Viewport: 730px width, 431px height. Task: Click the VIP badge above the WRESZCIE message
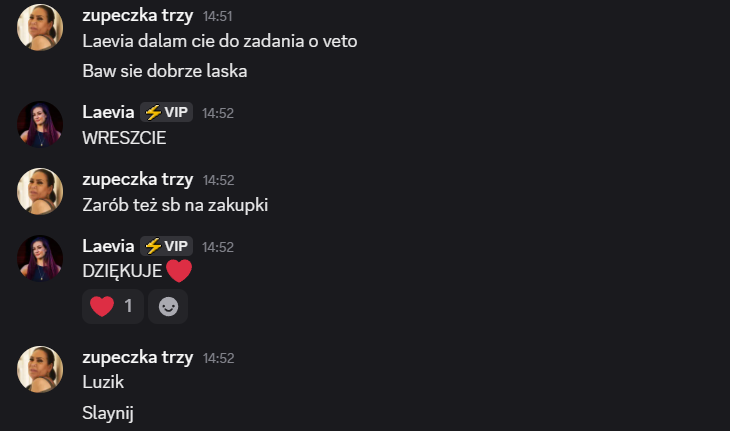166,112
